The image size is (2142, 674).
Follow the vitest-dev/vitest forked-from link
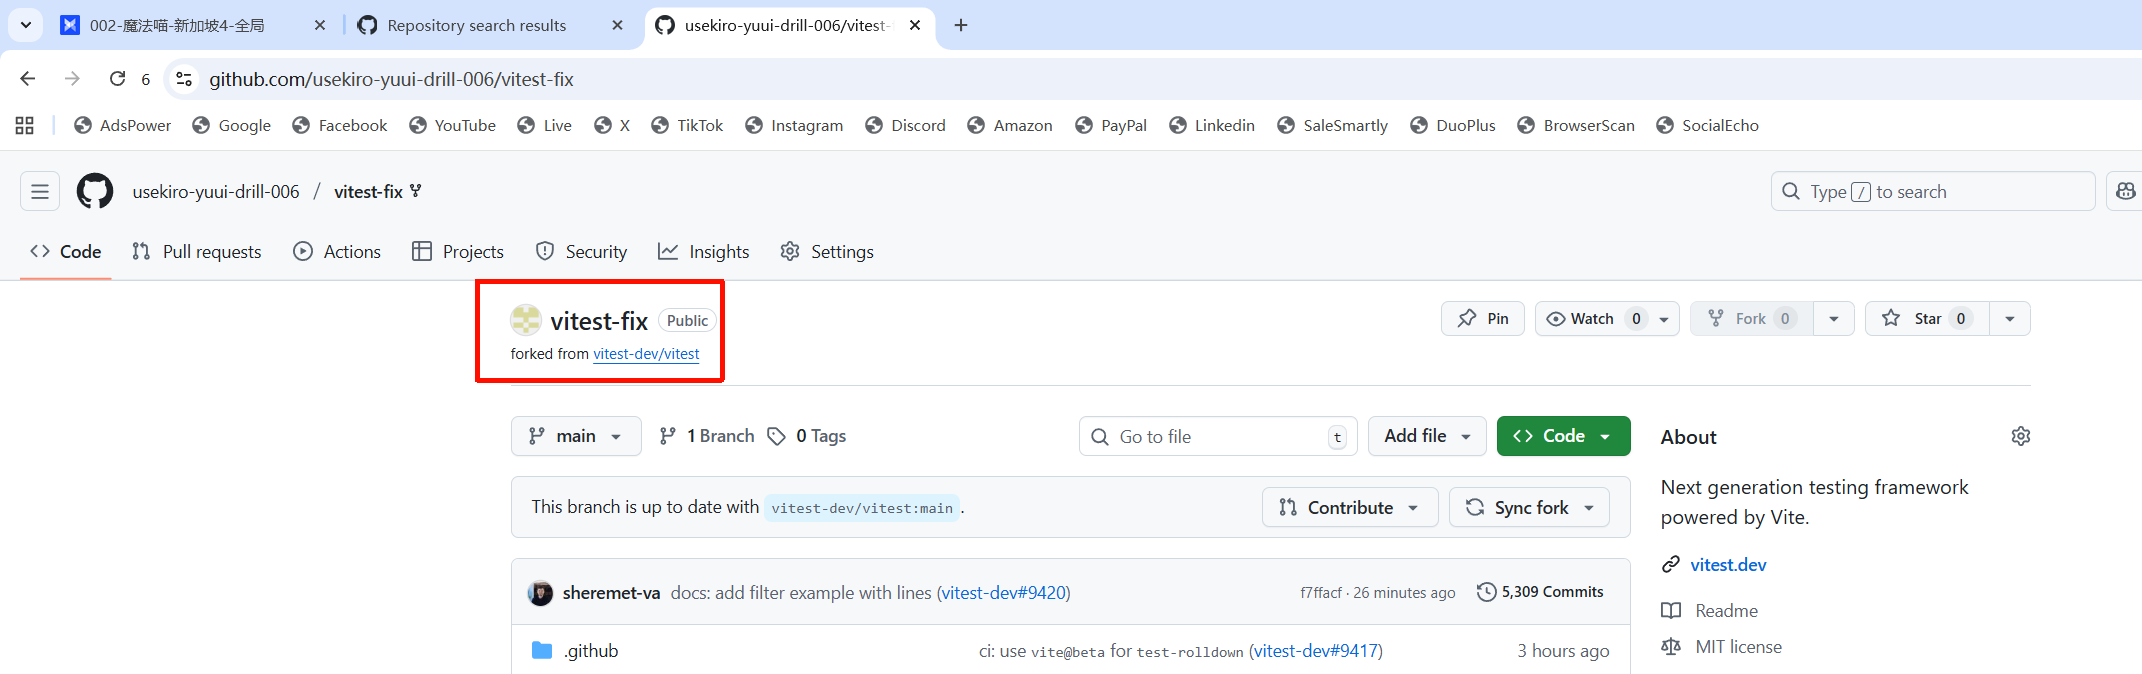coord(646,354)
